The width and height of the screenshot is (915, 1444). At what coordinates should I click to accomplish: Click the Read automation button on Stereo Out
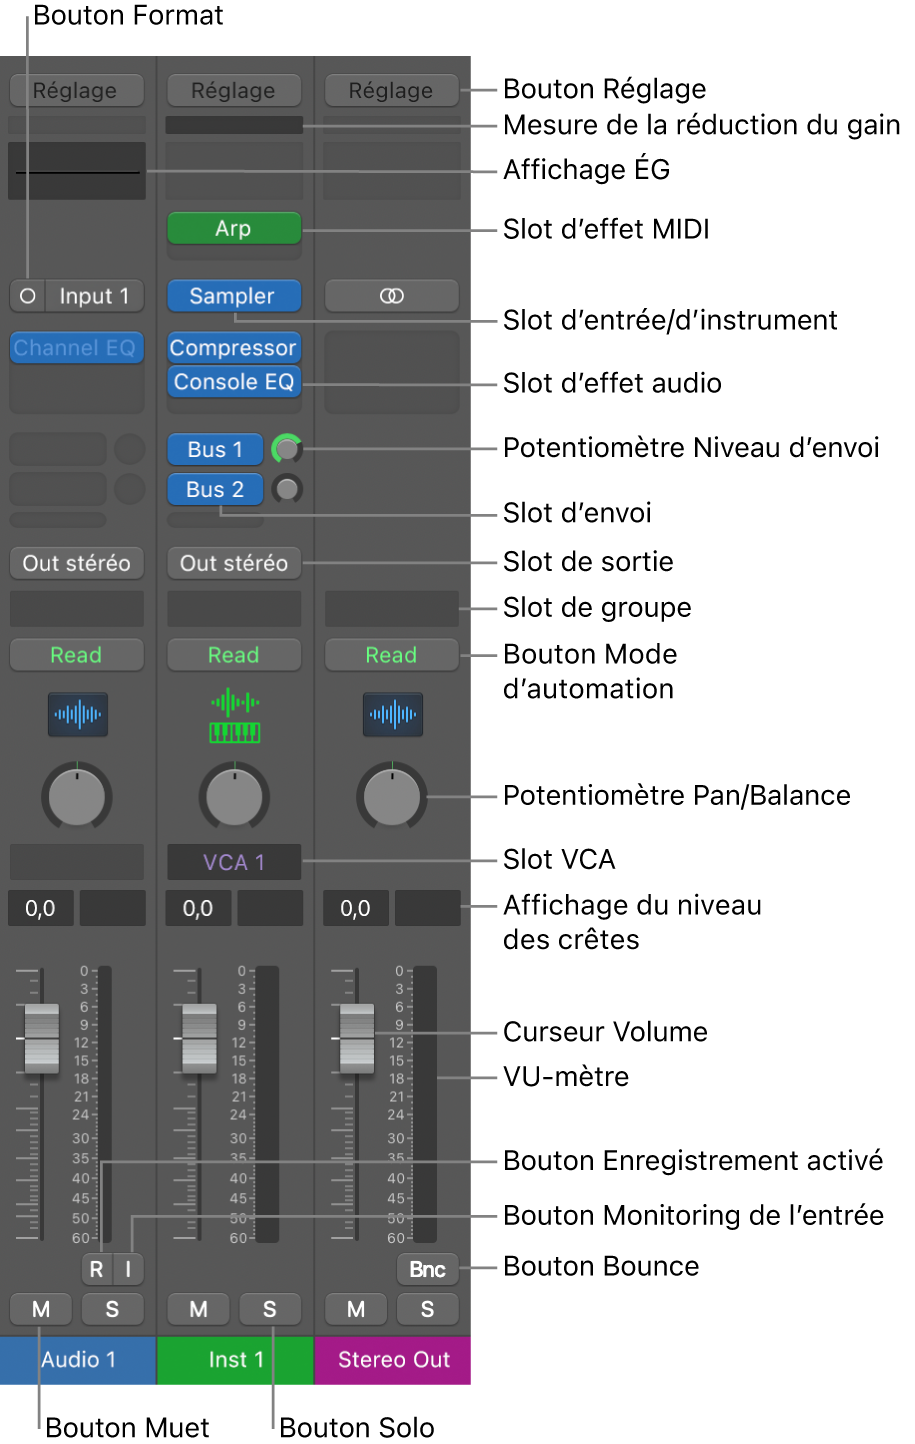391,654
